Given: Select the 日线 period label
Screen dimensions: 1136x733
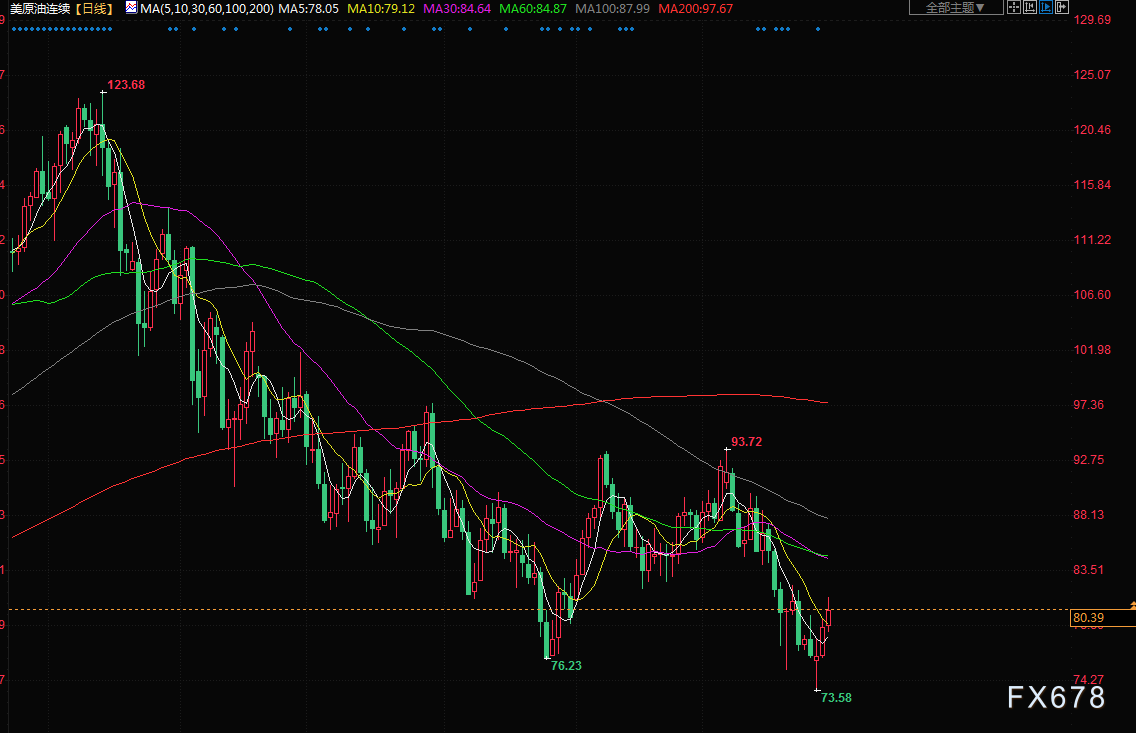Looking at the screenshot, I should tap(94, 9).
